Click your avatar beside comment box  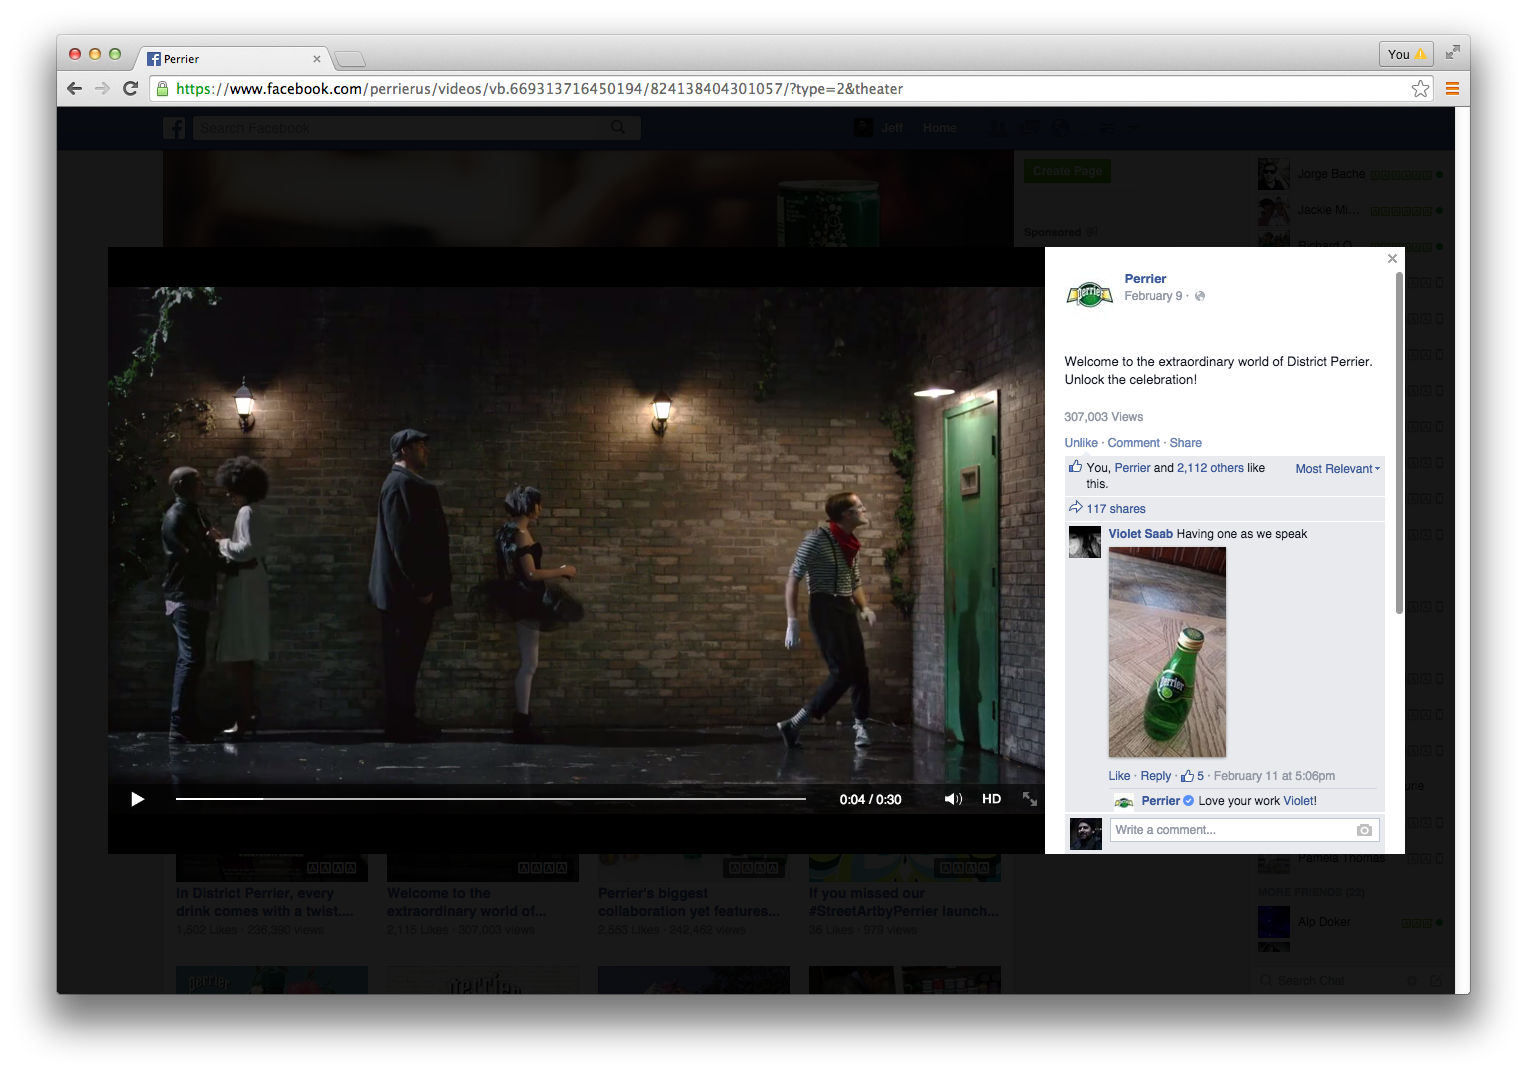[x=1085, y=833]
